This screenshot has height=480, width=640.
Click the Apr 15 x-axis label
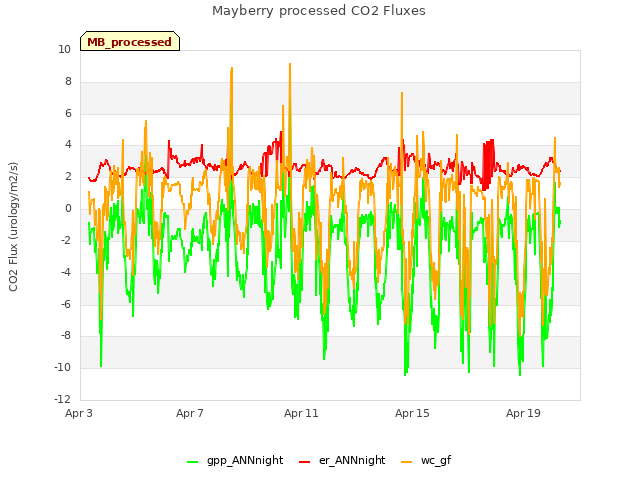click(412, 413)
